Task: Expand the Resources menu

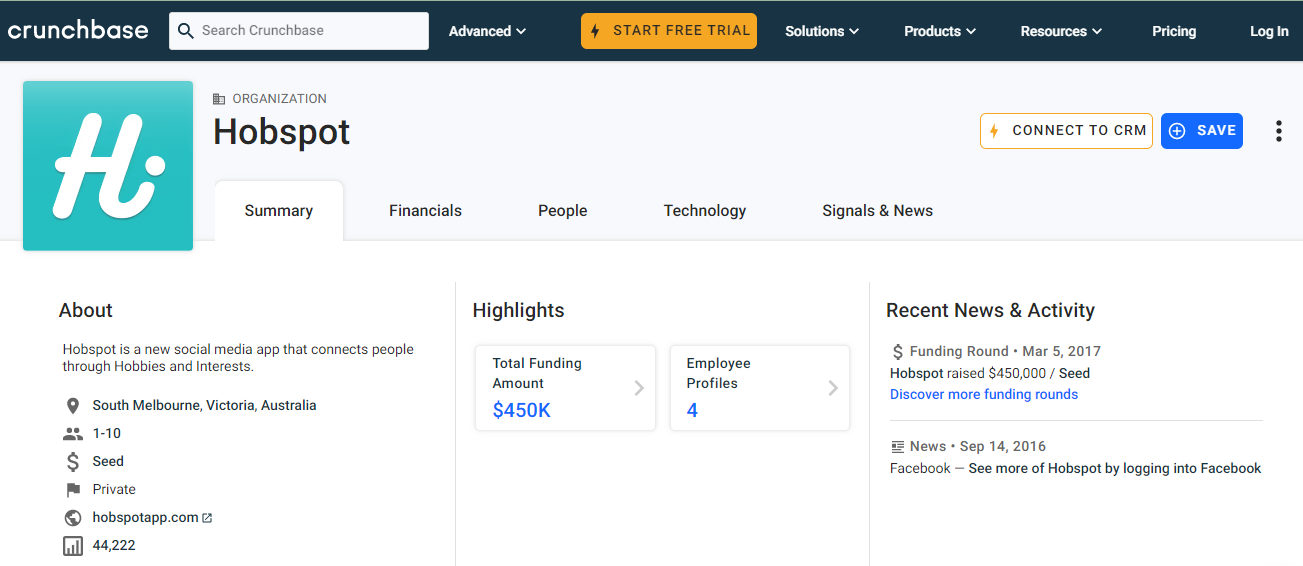Action: [x=1061, y=31]
